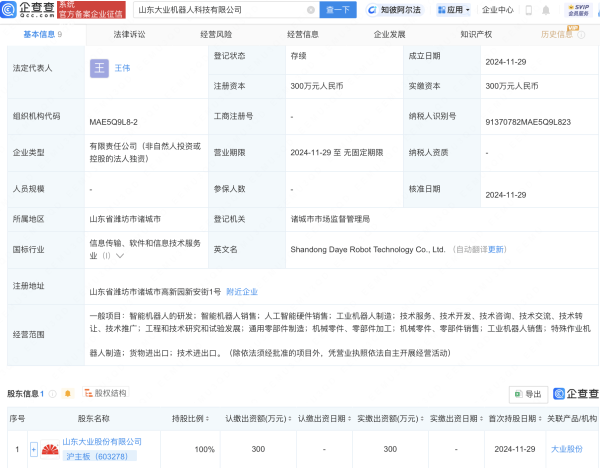Click info icon next to 股东信息

53,393
